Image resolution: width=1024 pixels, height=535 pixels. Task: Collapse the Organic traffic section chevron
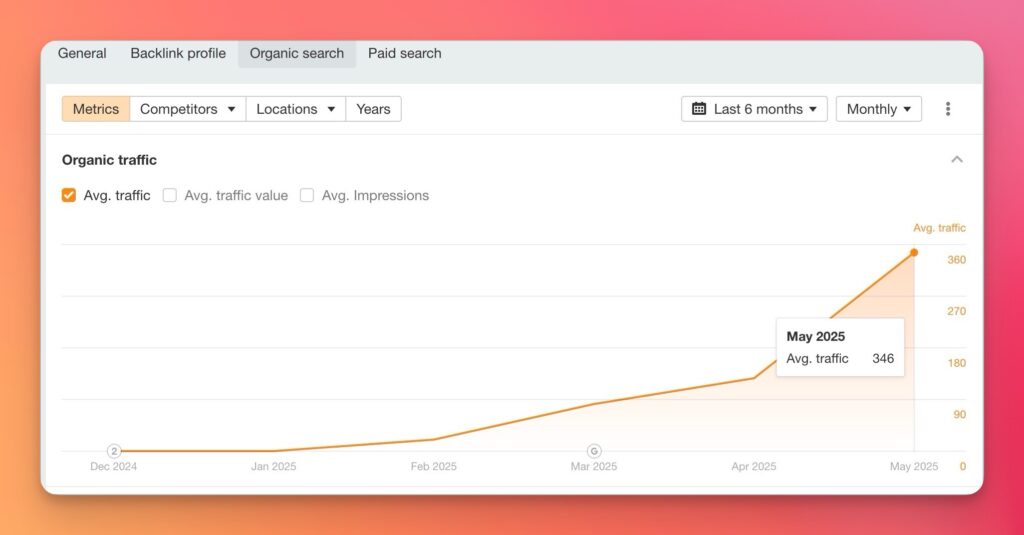point(957,160)
